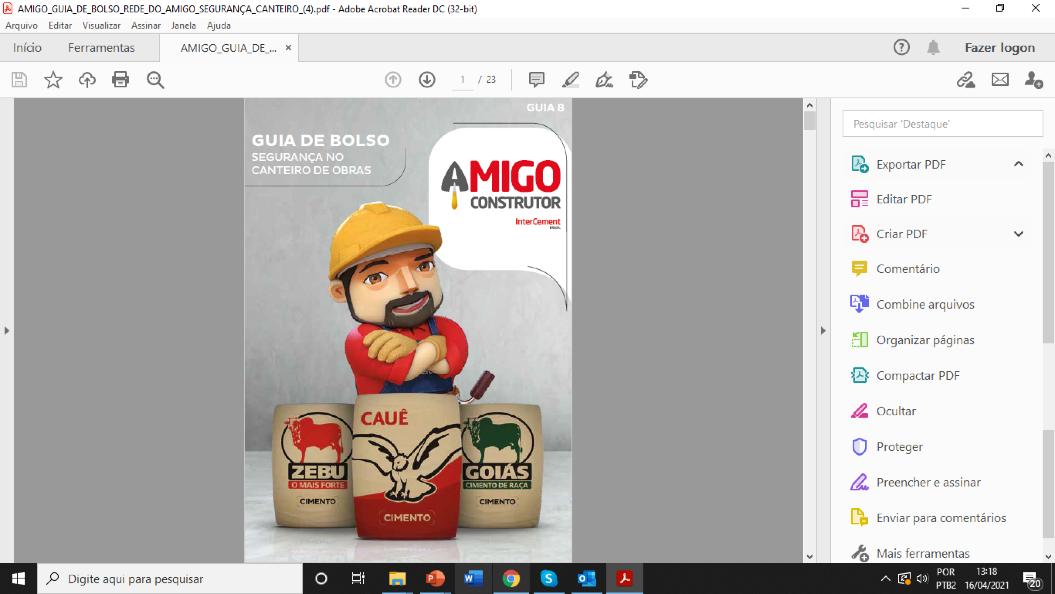Image resolution: width=1055 pixels, height=594 pixels.
Task: Open the Assinar menu
Action: tap(146, 26)
